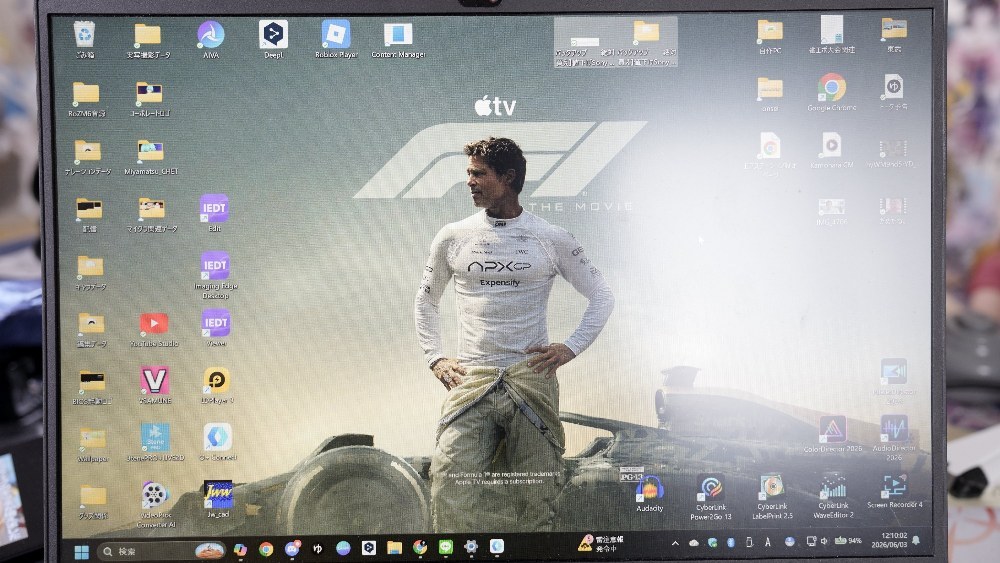
Task: Open the blue Connect app icon
Action: pyautogui.click(x=217, y=441)
